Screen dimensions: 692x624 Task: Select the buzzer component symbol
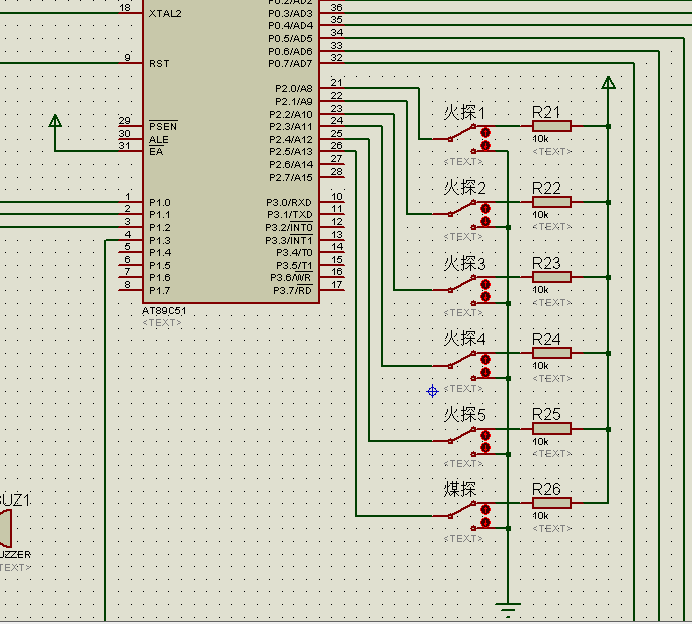(5, 528)
